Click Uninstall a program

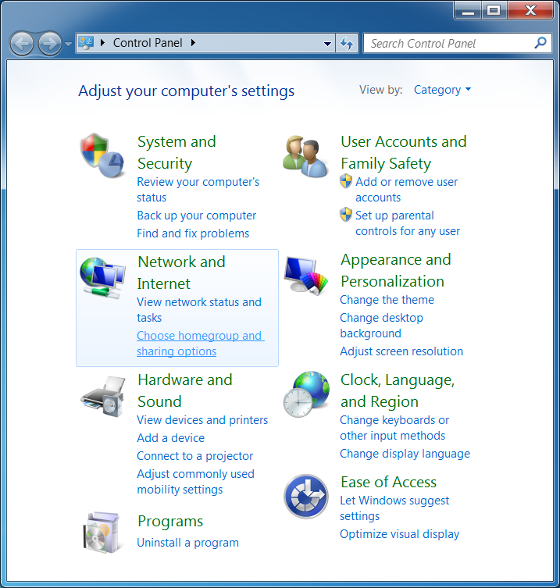point(188,543)
